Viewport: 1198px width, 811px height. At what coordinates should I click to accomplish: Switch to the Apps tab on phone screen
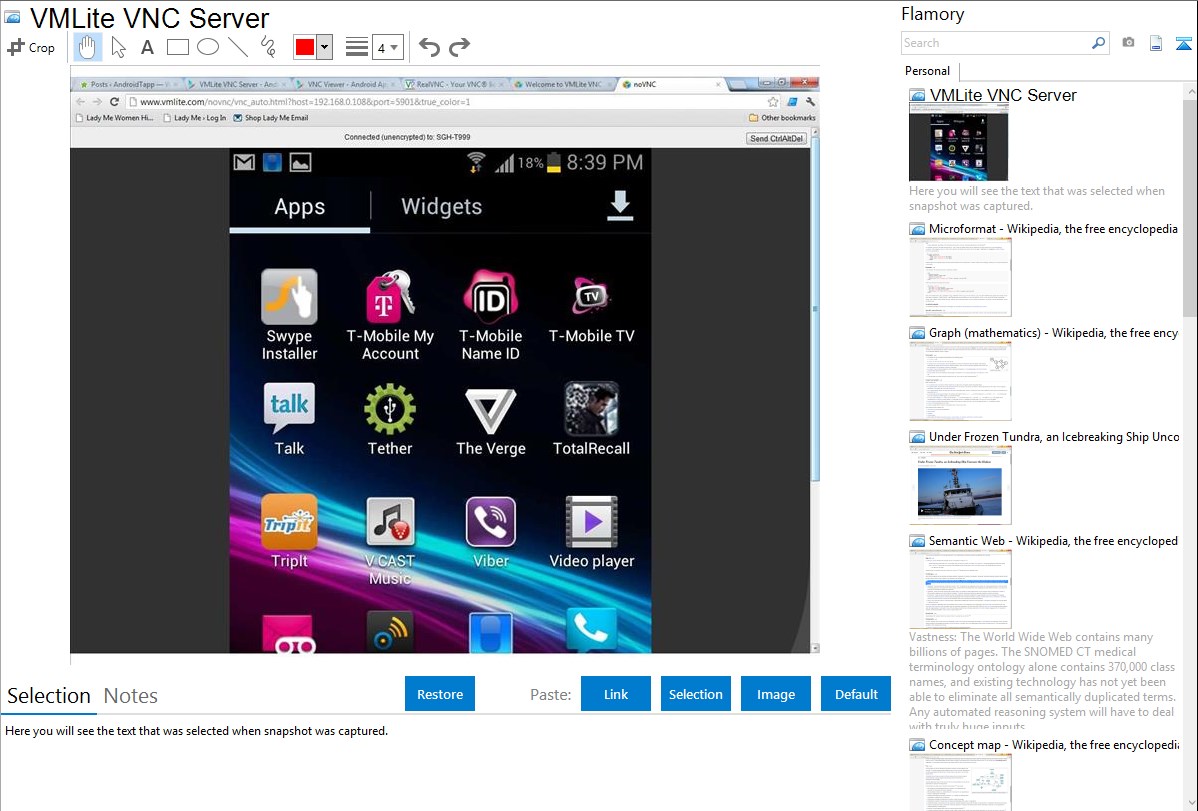pyautogui.click(x=300, y=207)
